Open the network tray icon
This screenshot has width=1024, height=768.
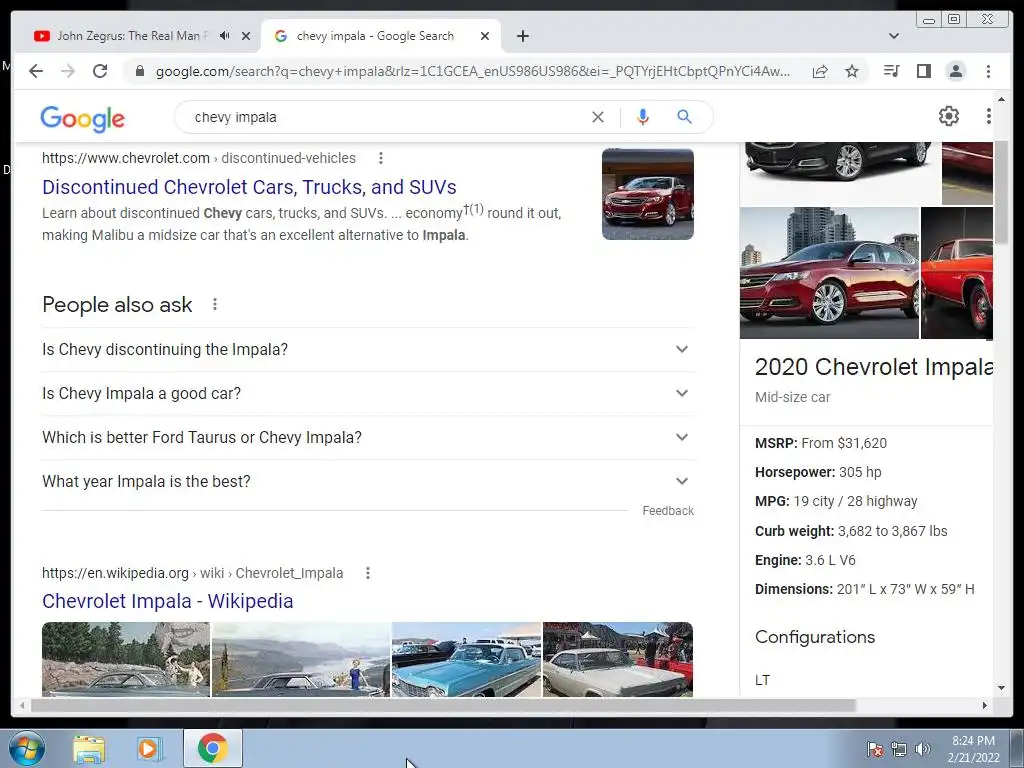[x=899, y=749]
